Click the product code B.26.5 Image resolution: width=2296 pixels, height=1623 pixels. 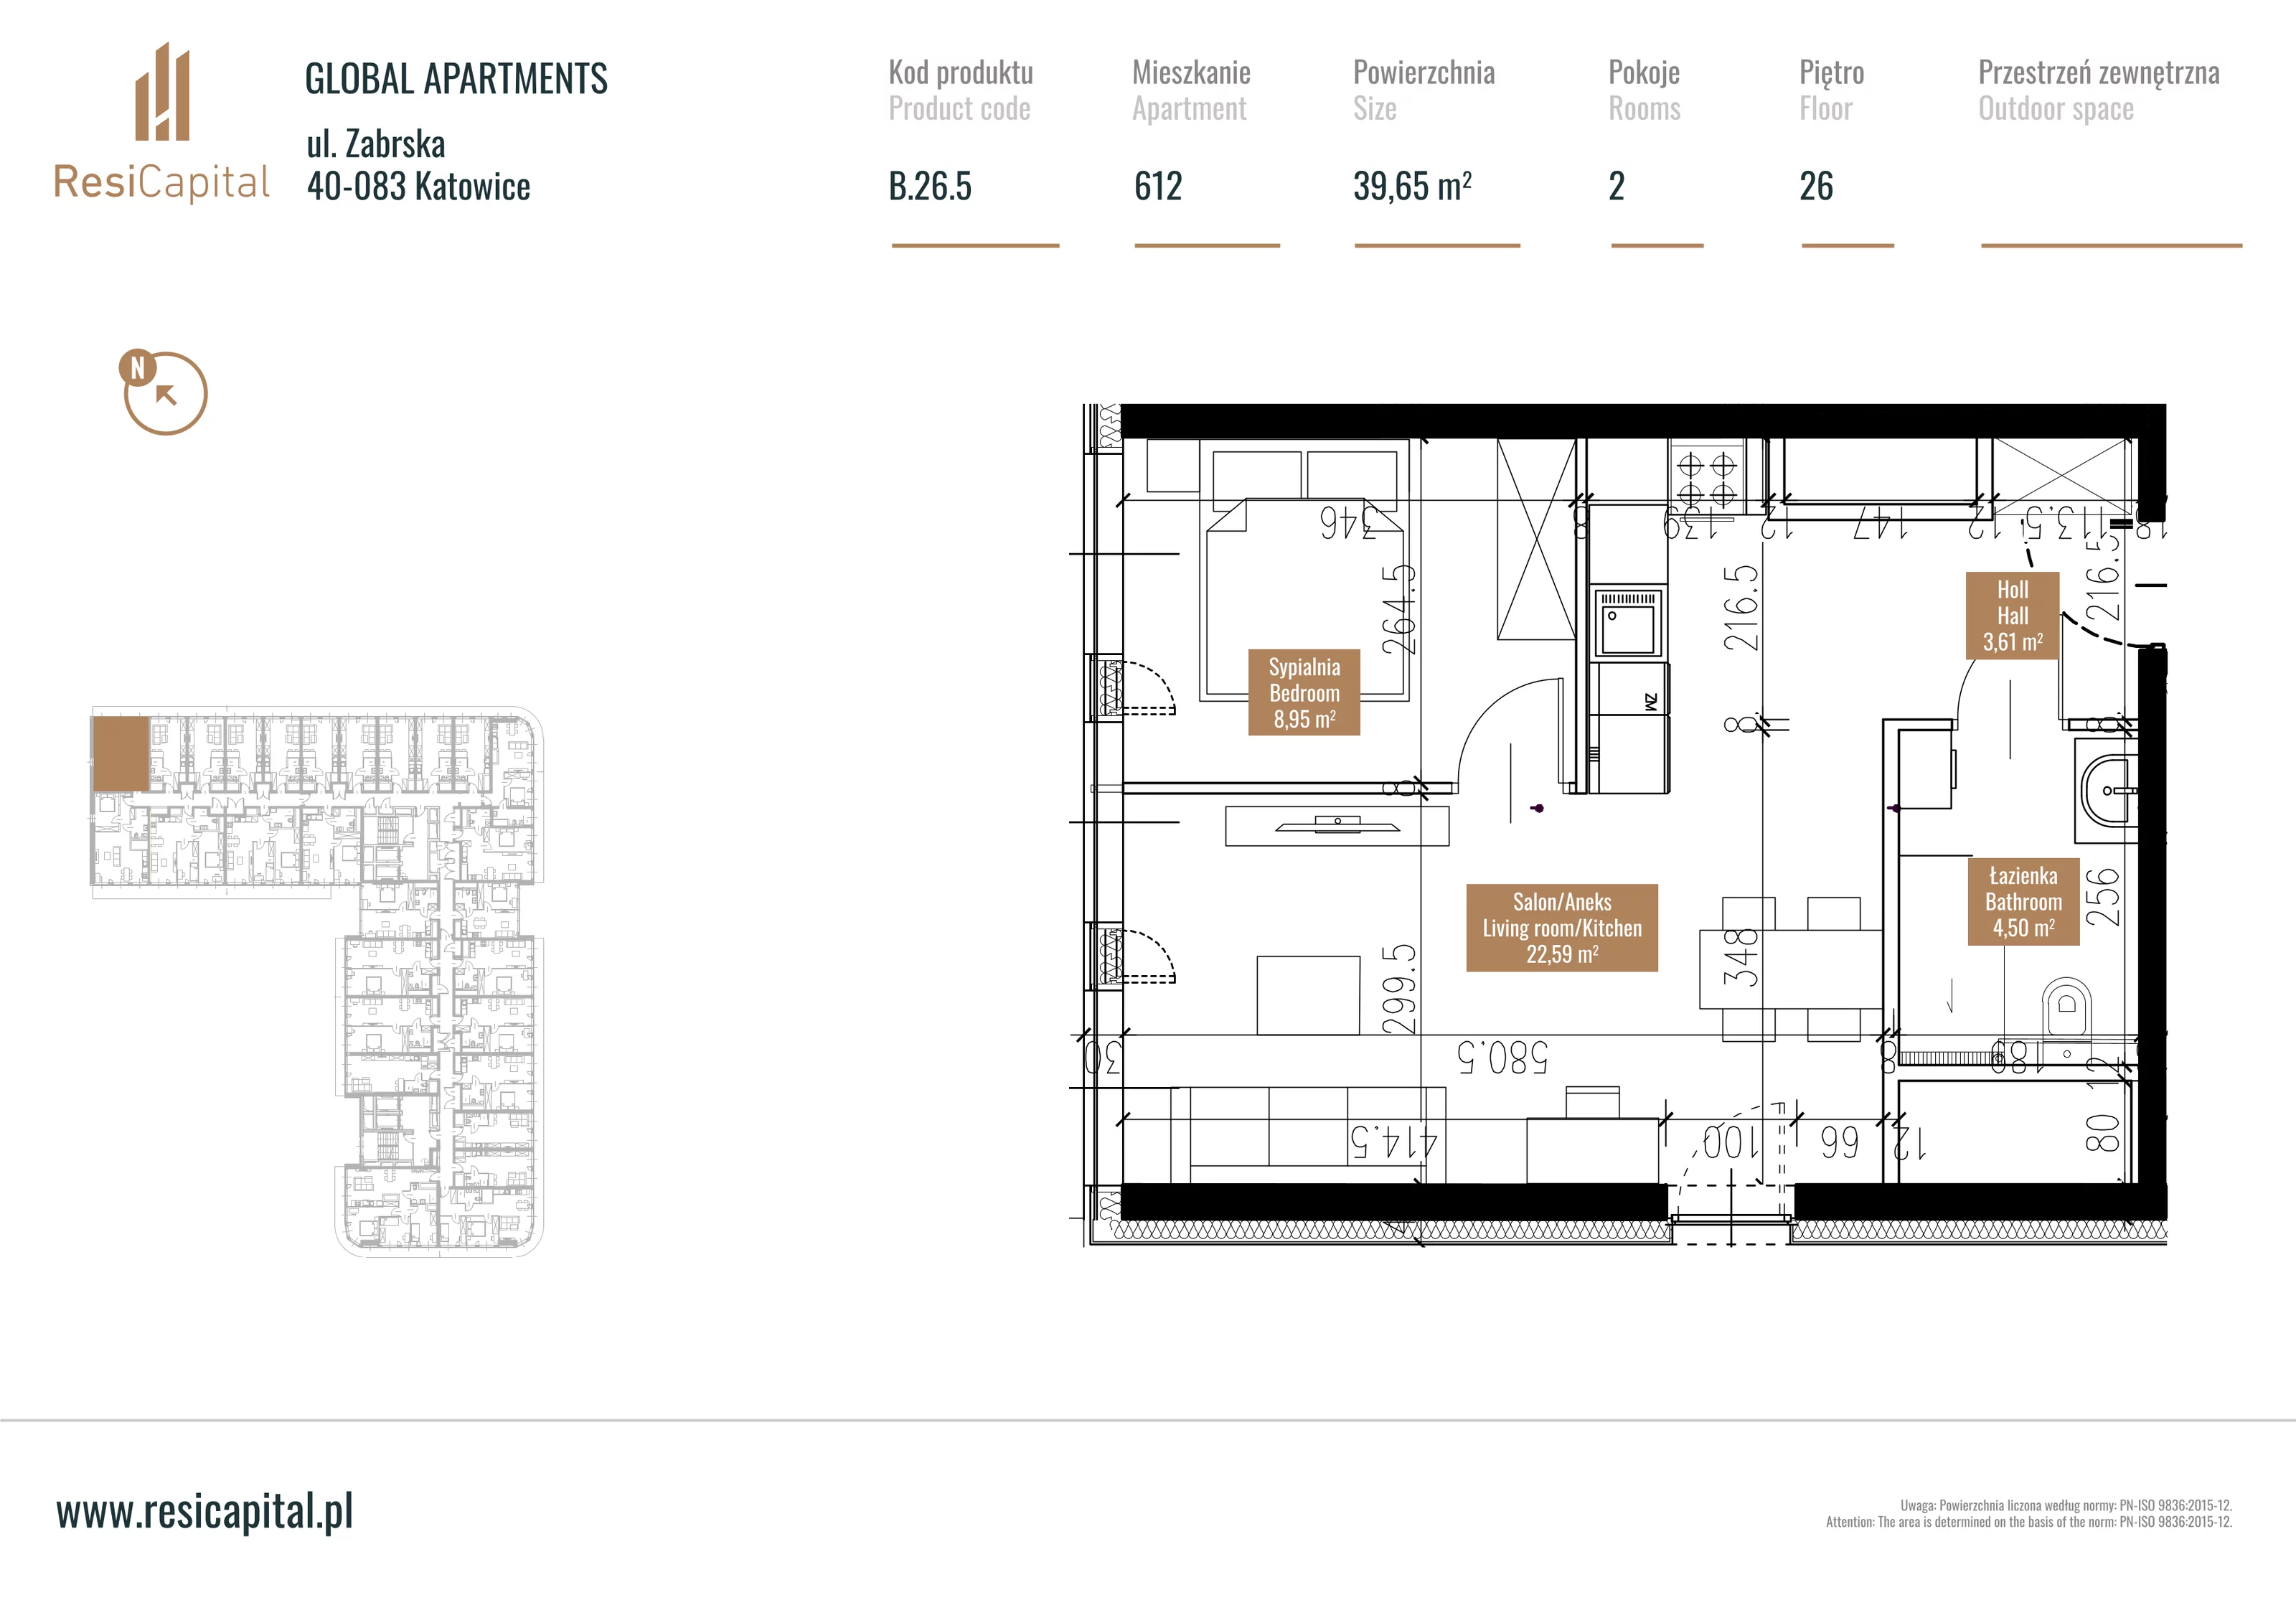(x=930, y=186)
